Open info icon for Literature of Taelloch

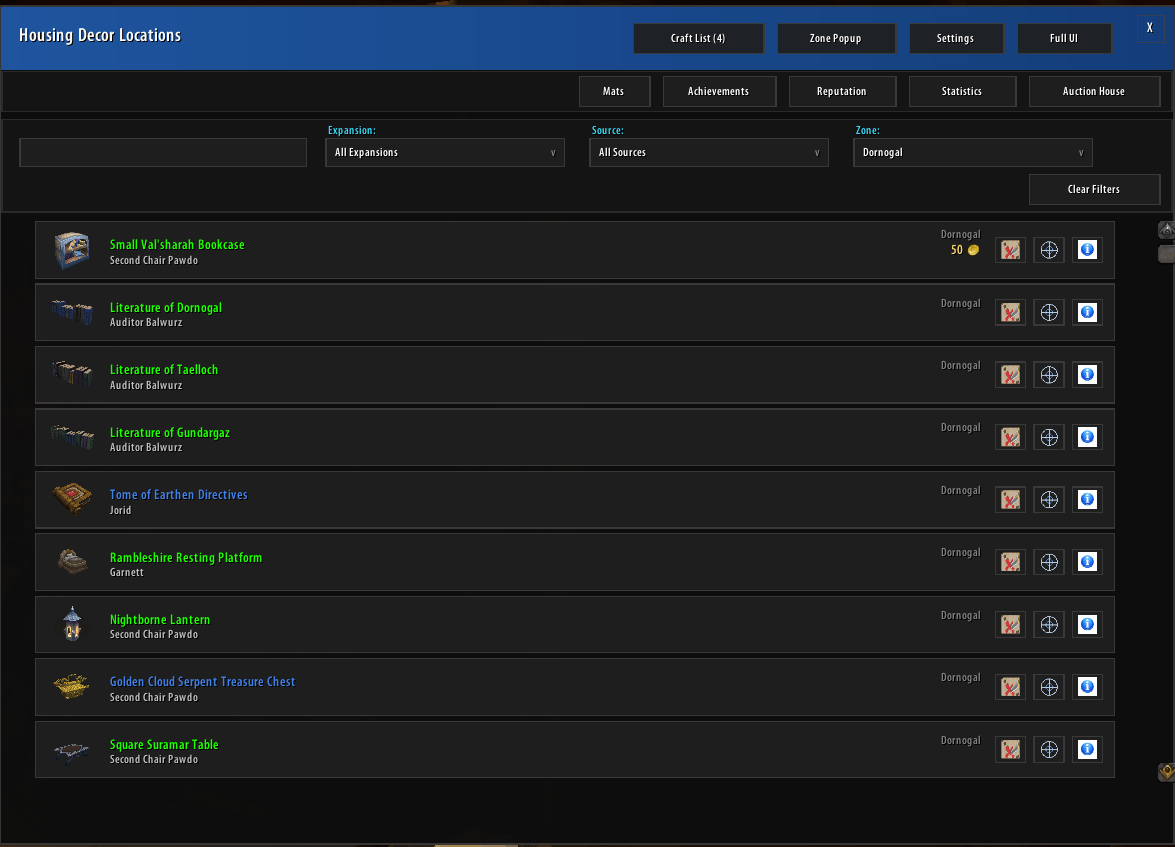[x=1087, y=374]
